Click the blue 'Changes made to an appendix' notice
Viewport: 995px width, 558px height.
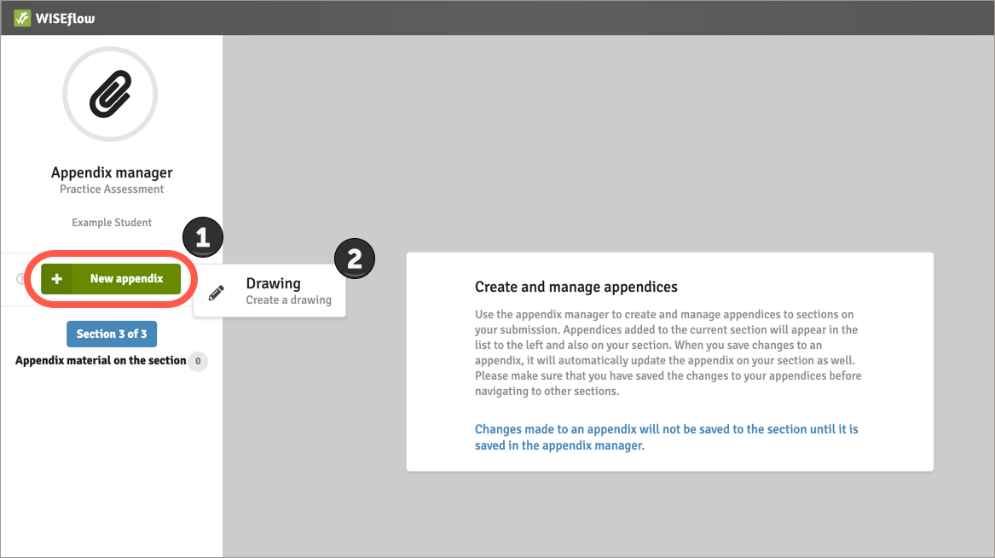pyautogui.click(x=666, y=437)
